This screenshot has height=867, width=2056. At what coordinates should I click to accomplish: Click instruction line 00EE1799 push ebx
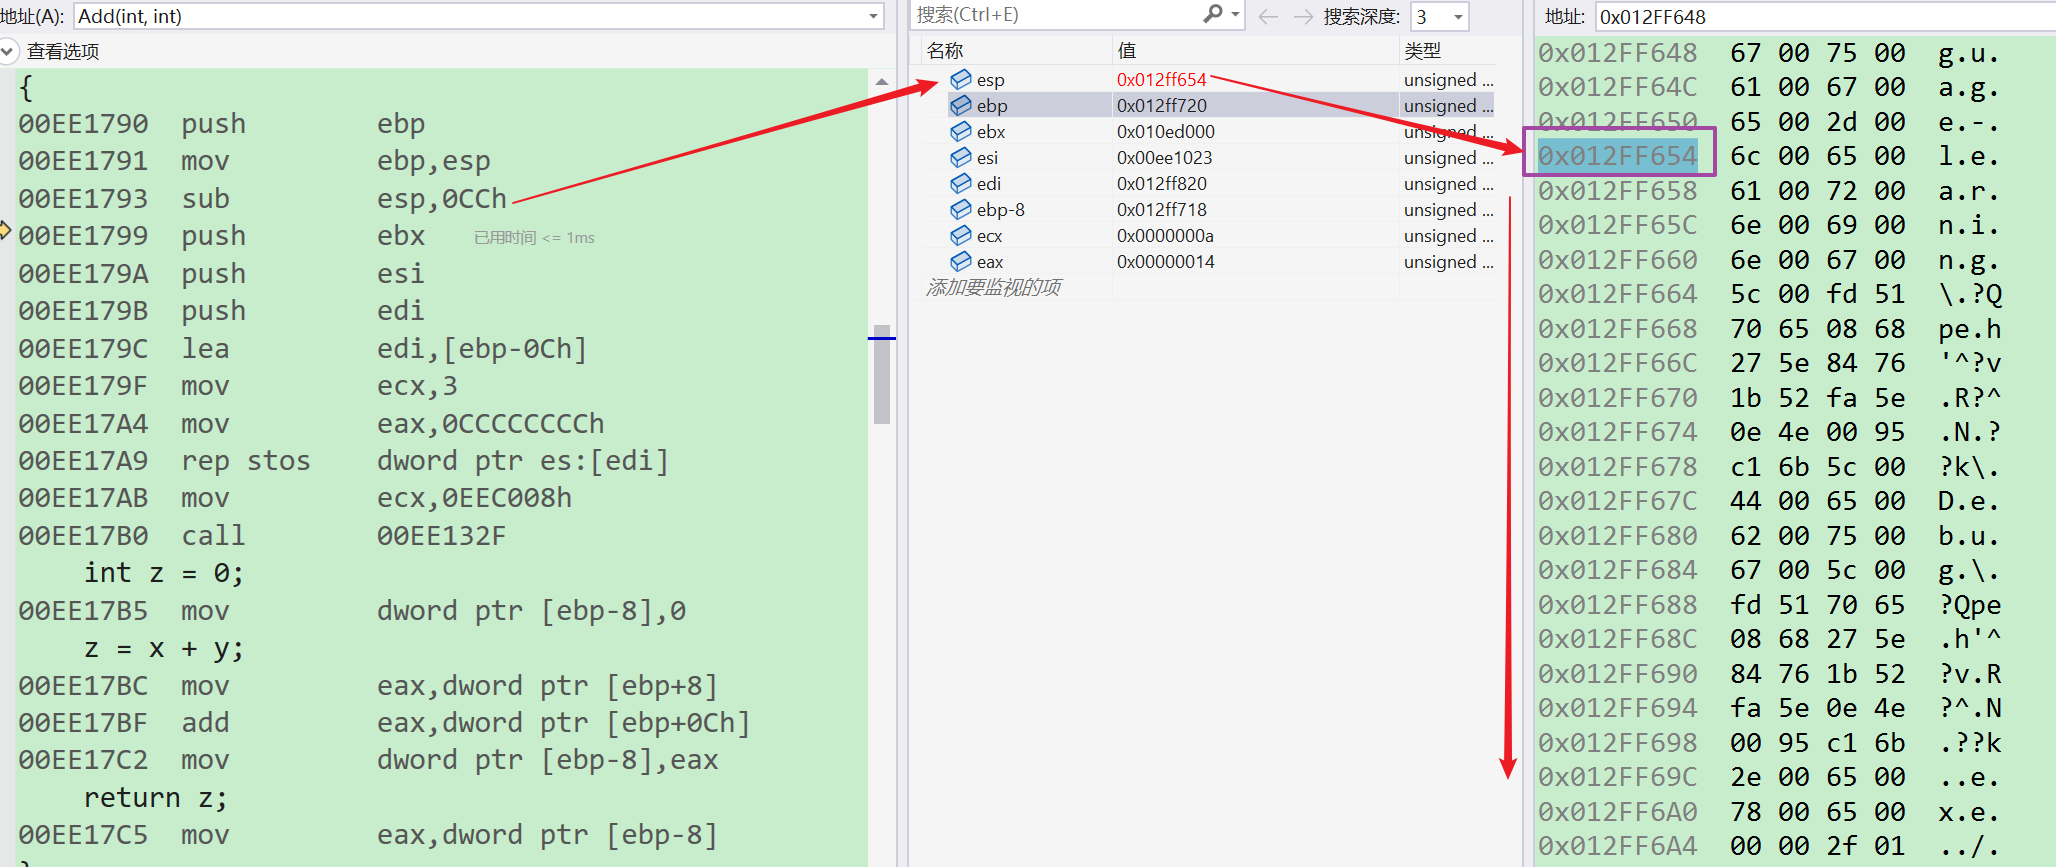[x=222, y=235]
